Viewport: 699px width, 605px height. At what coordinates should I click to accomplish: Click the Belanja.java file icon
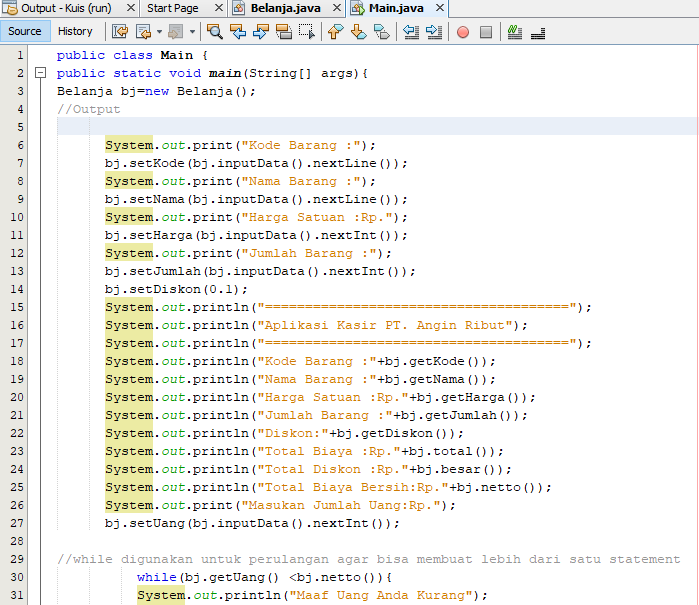238,8
